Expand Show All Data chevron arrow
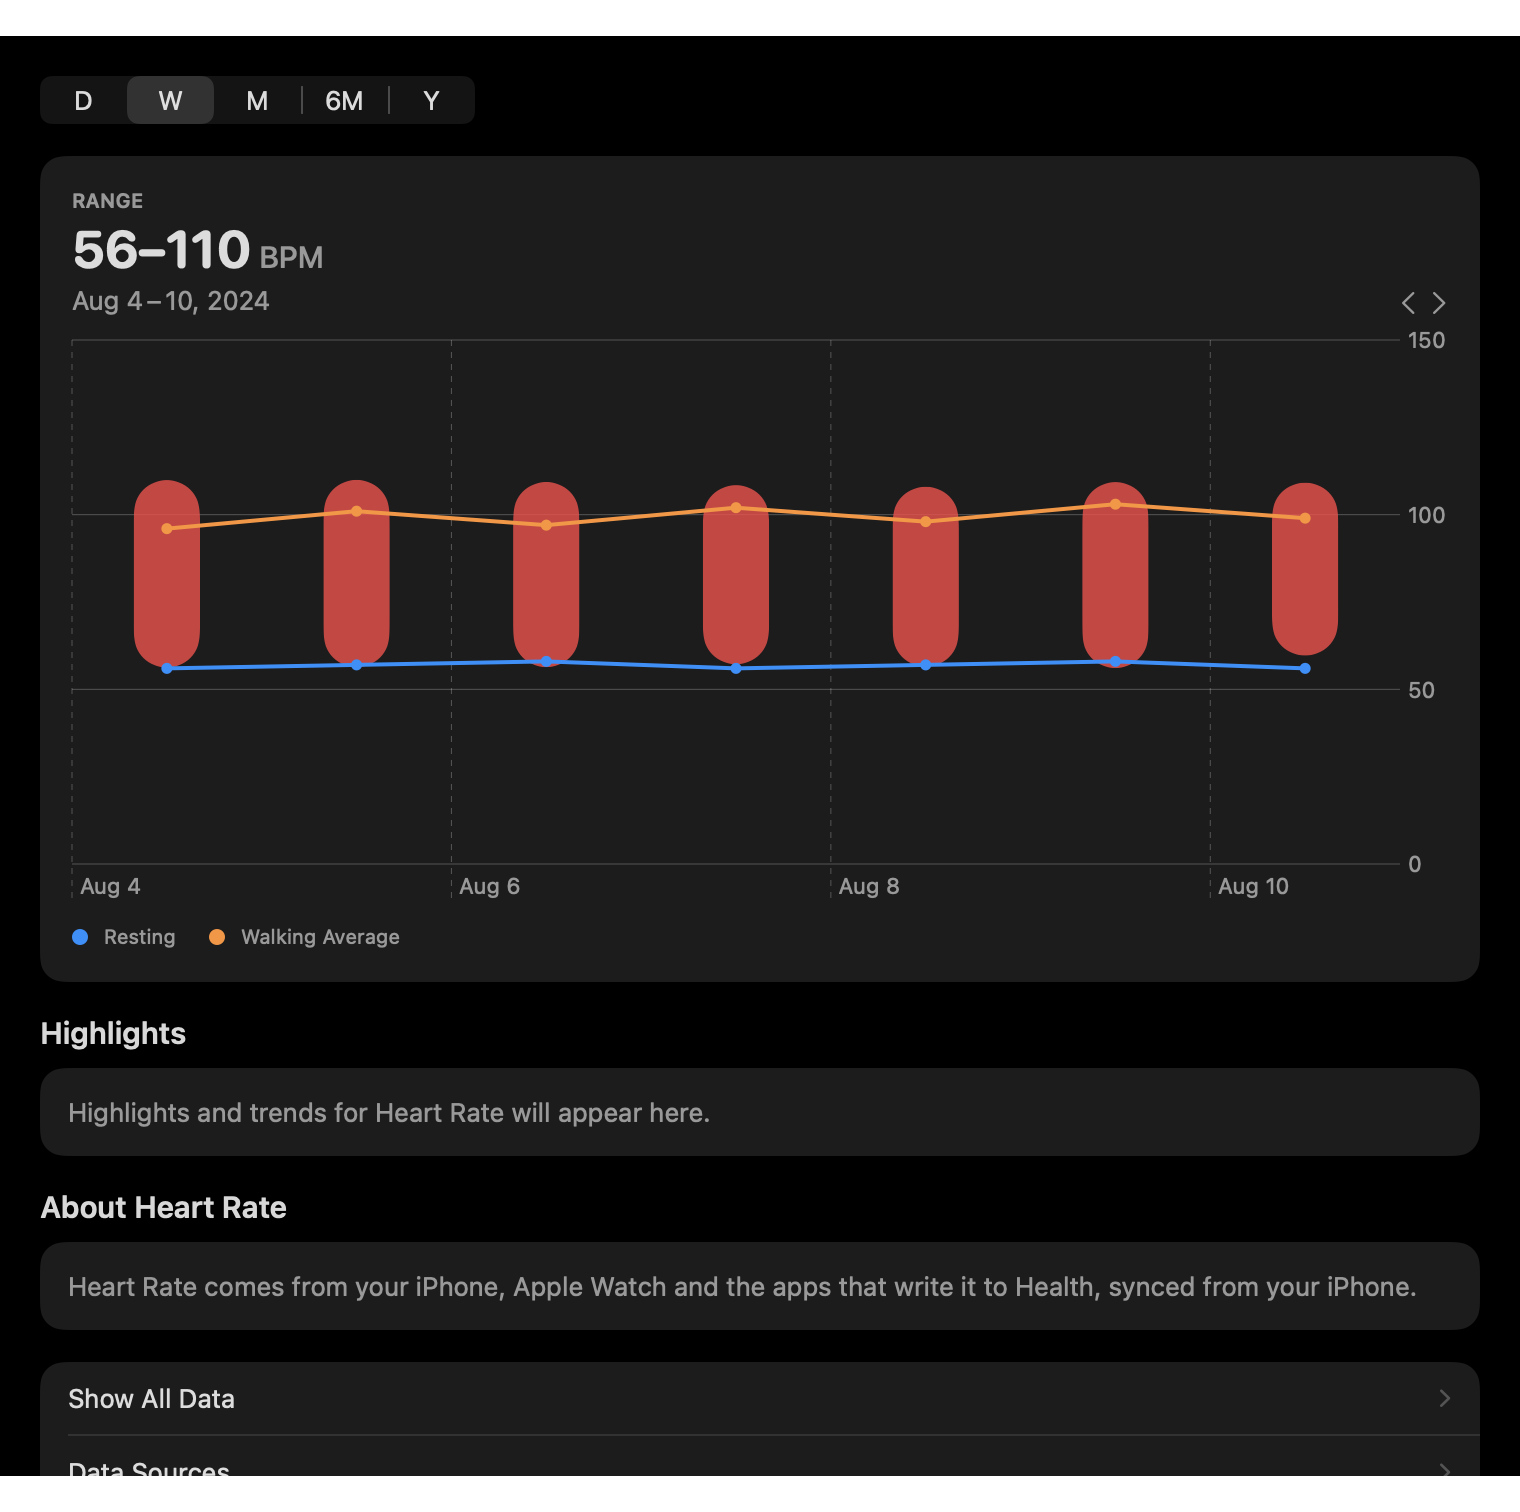The width and height of the screenshot is (1520, 1512). coord(1444,1398)
